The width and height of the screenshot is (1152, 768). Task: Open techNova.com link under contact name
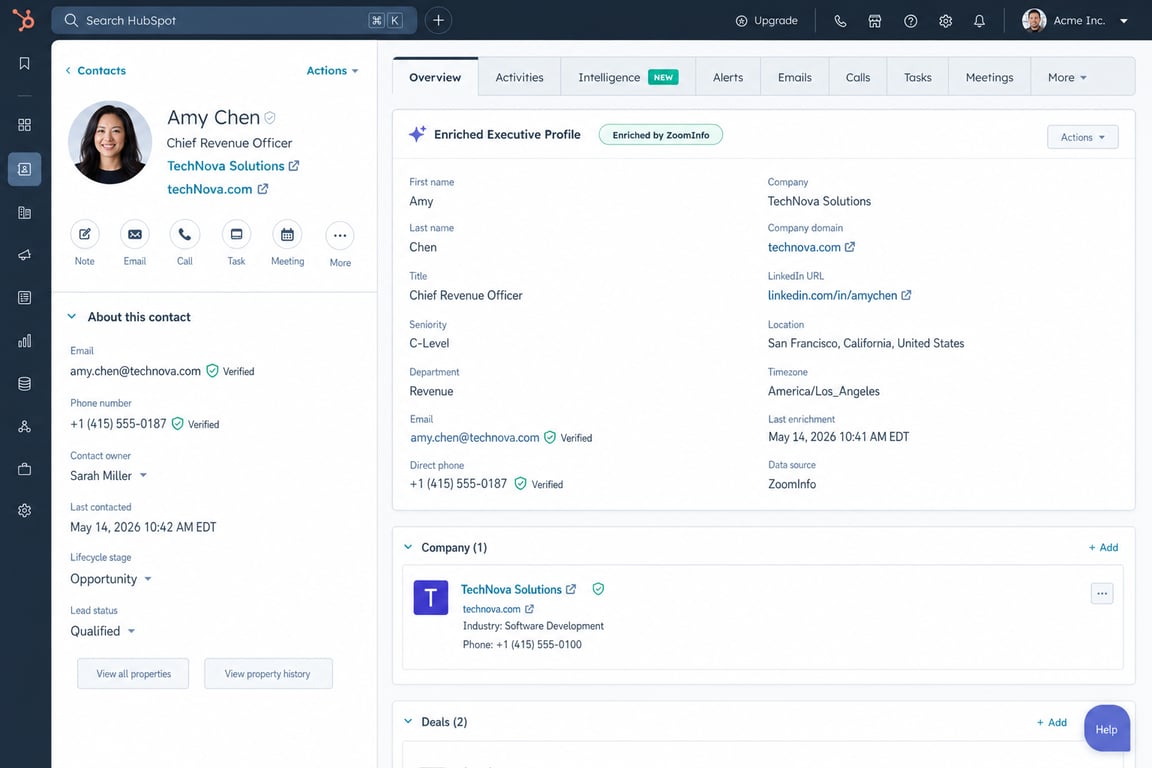click(x=217, y=189)
